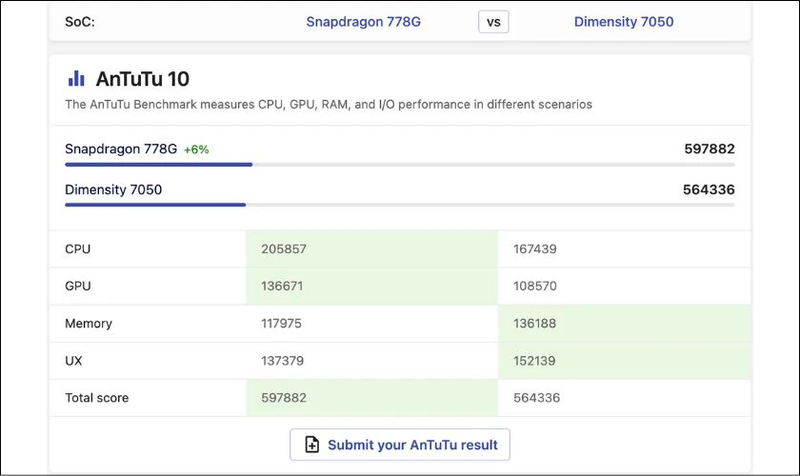
Task: Open the Snapdragon 778G SoC link
Action: click(x=363, y=22)
